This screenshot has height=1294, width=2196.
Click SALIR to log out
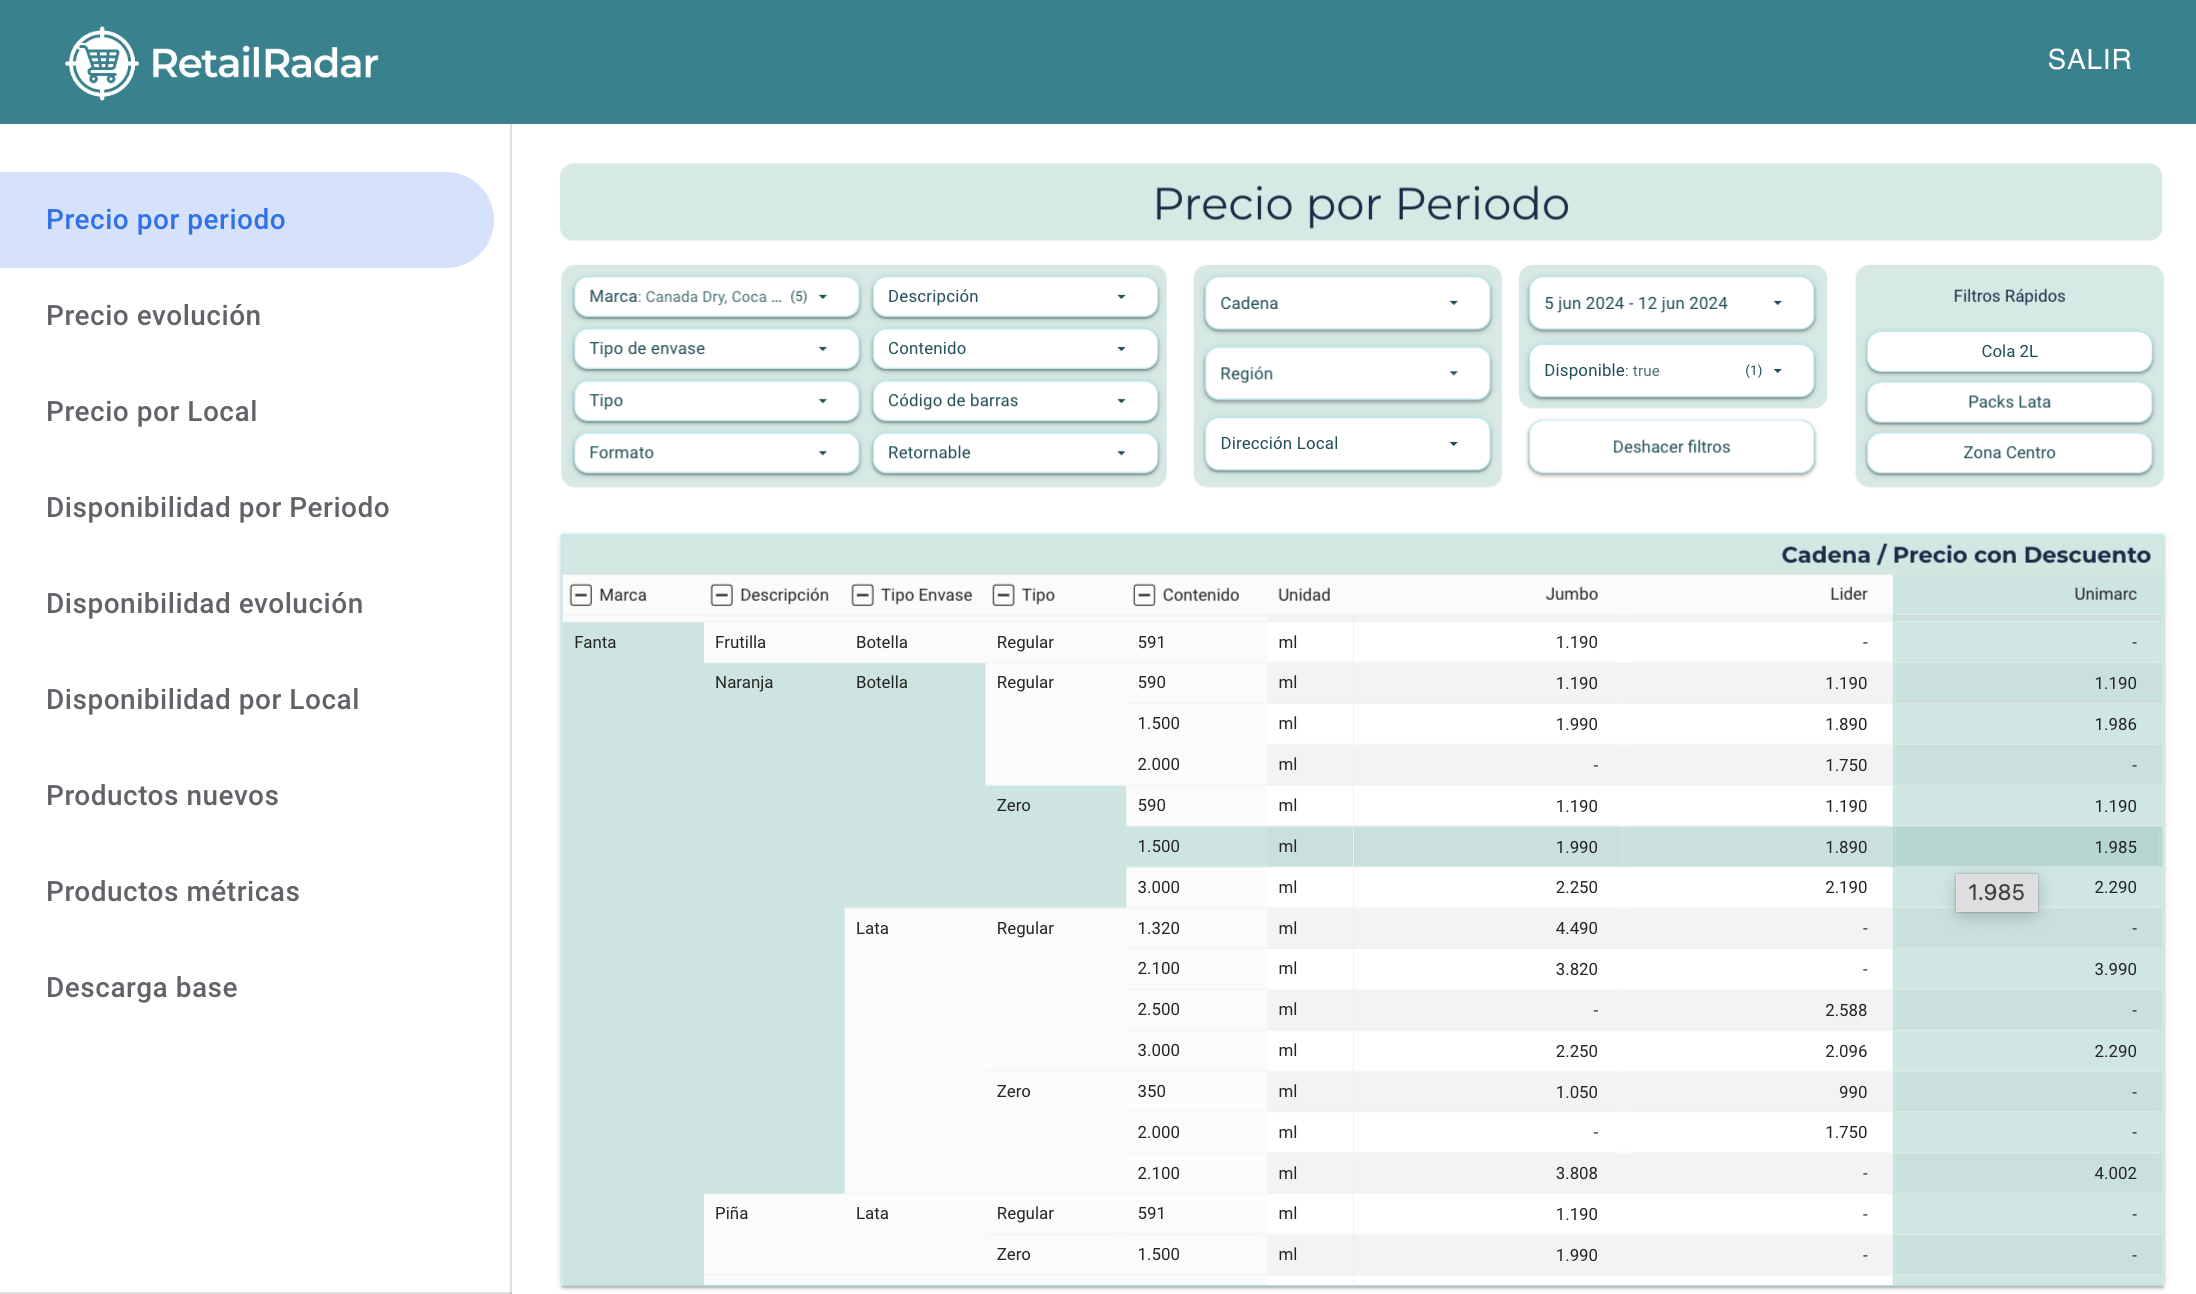2089,60
